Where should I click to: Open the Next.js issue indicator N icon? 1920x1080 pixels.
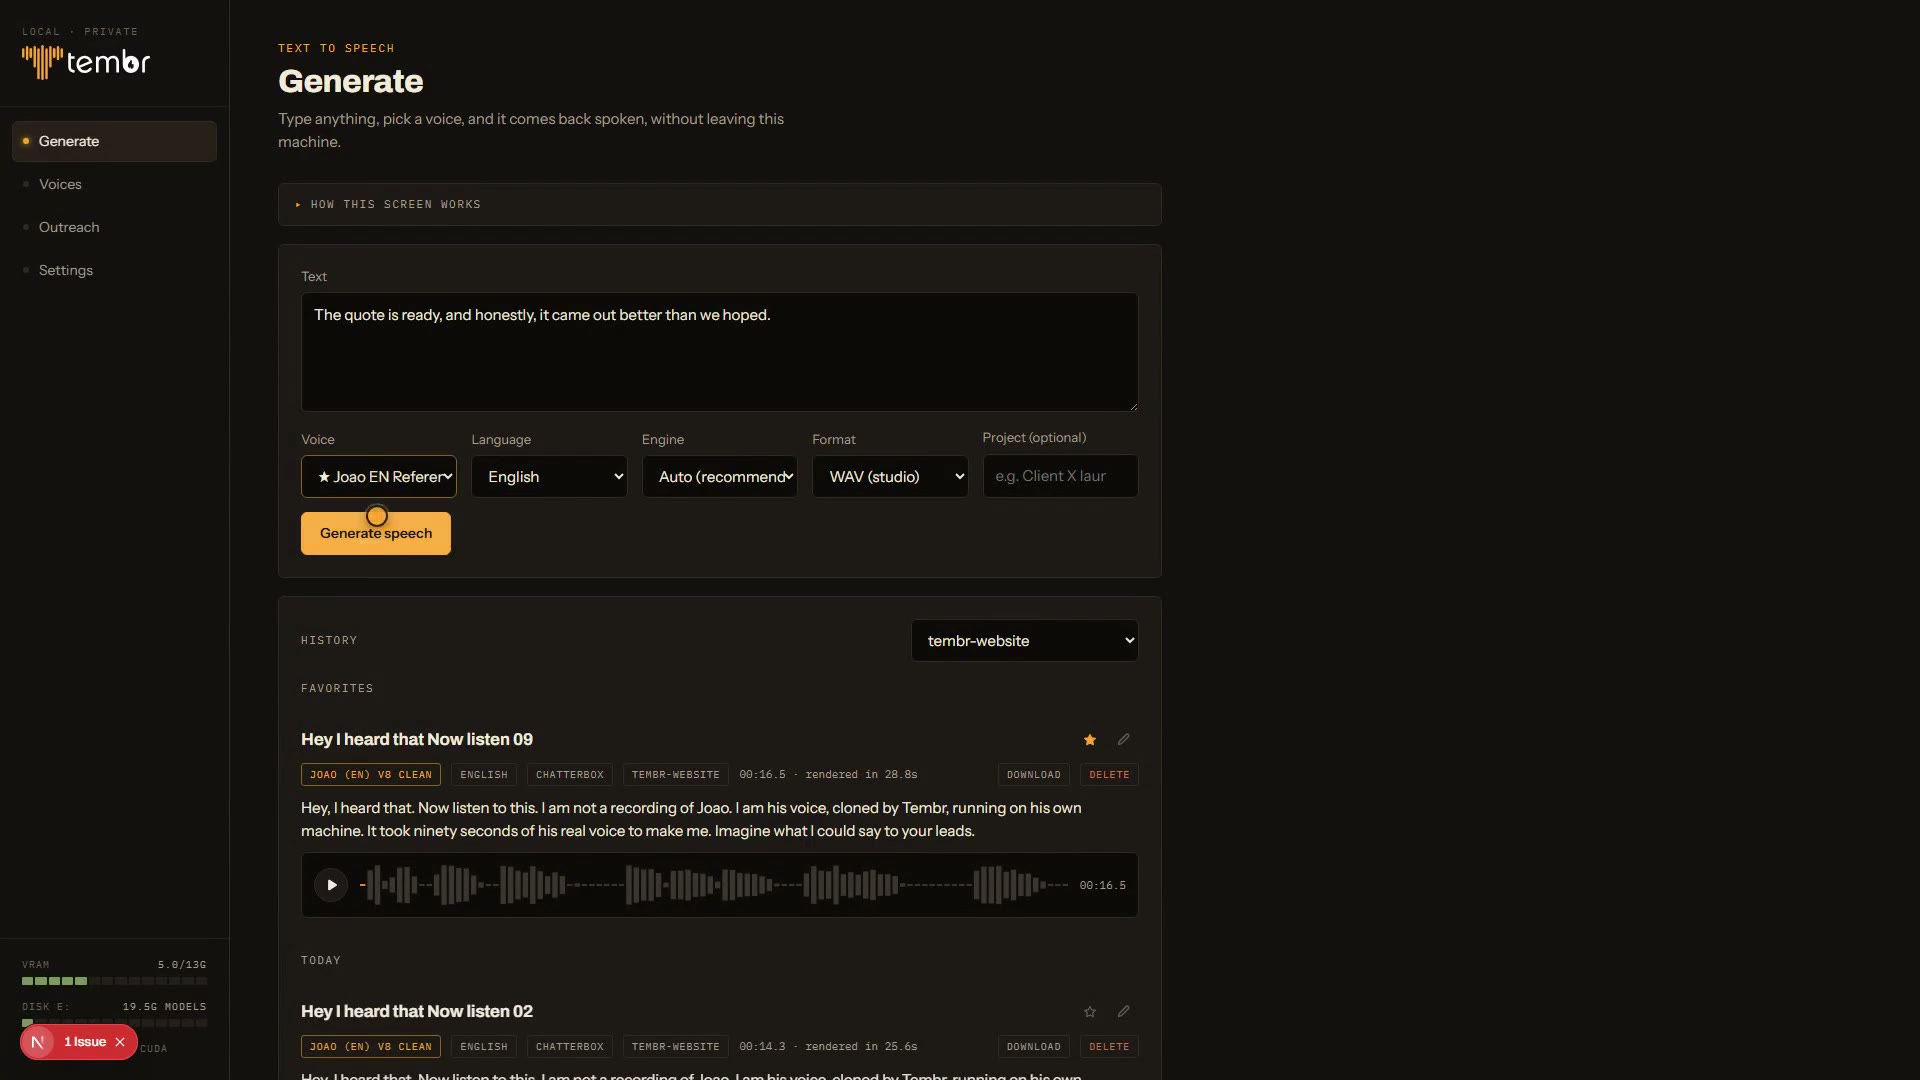click(x=37, y=1042)
